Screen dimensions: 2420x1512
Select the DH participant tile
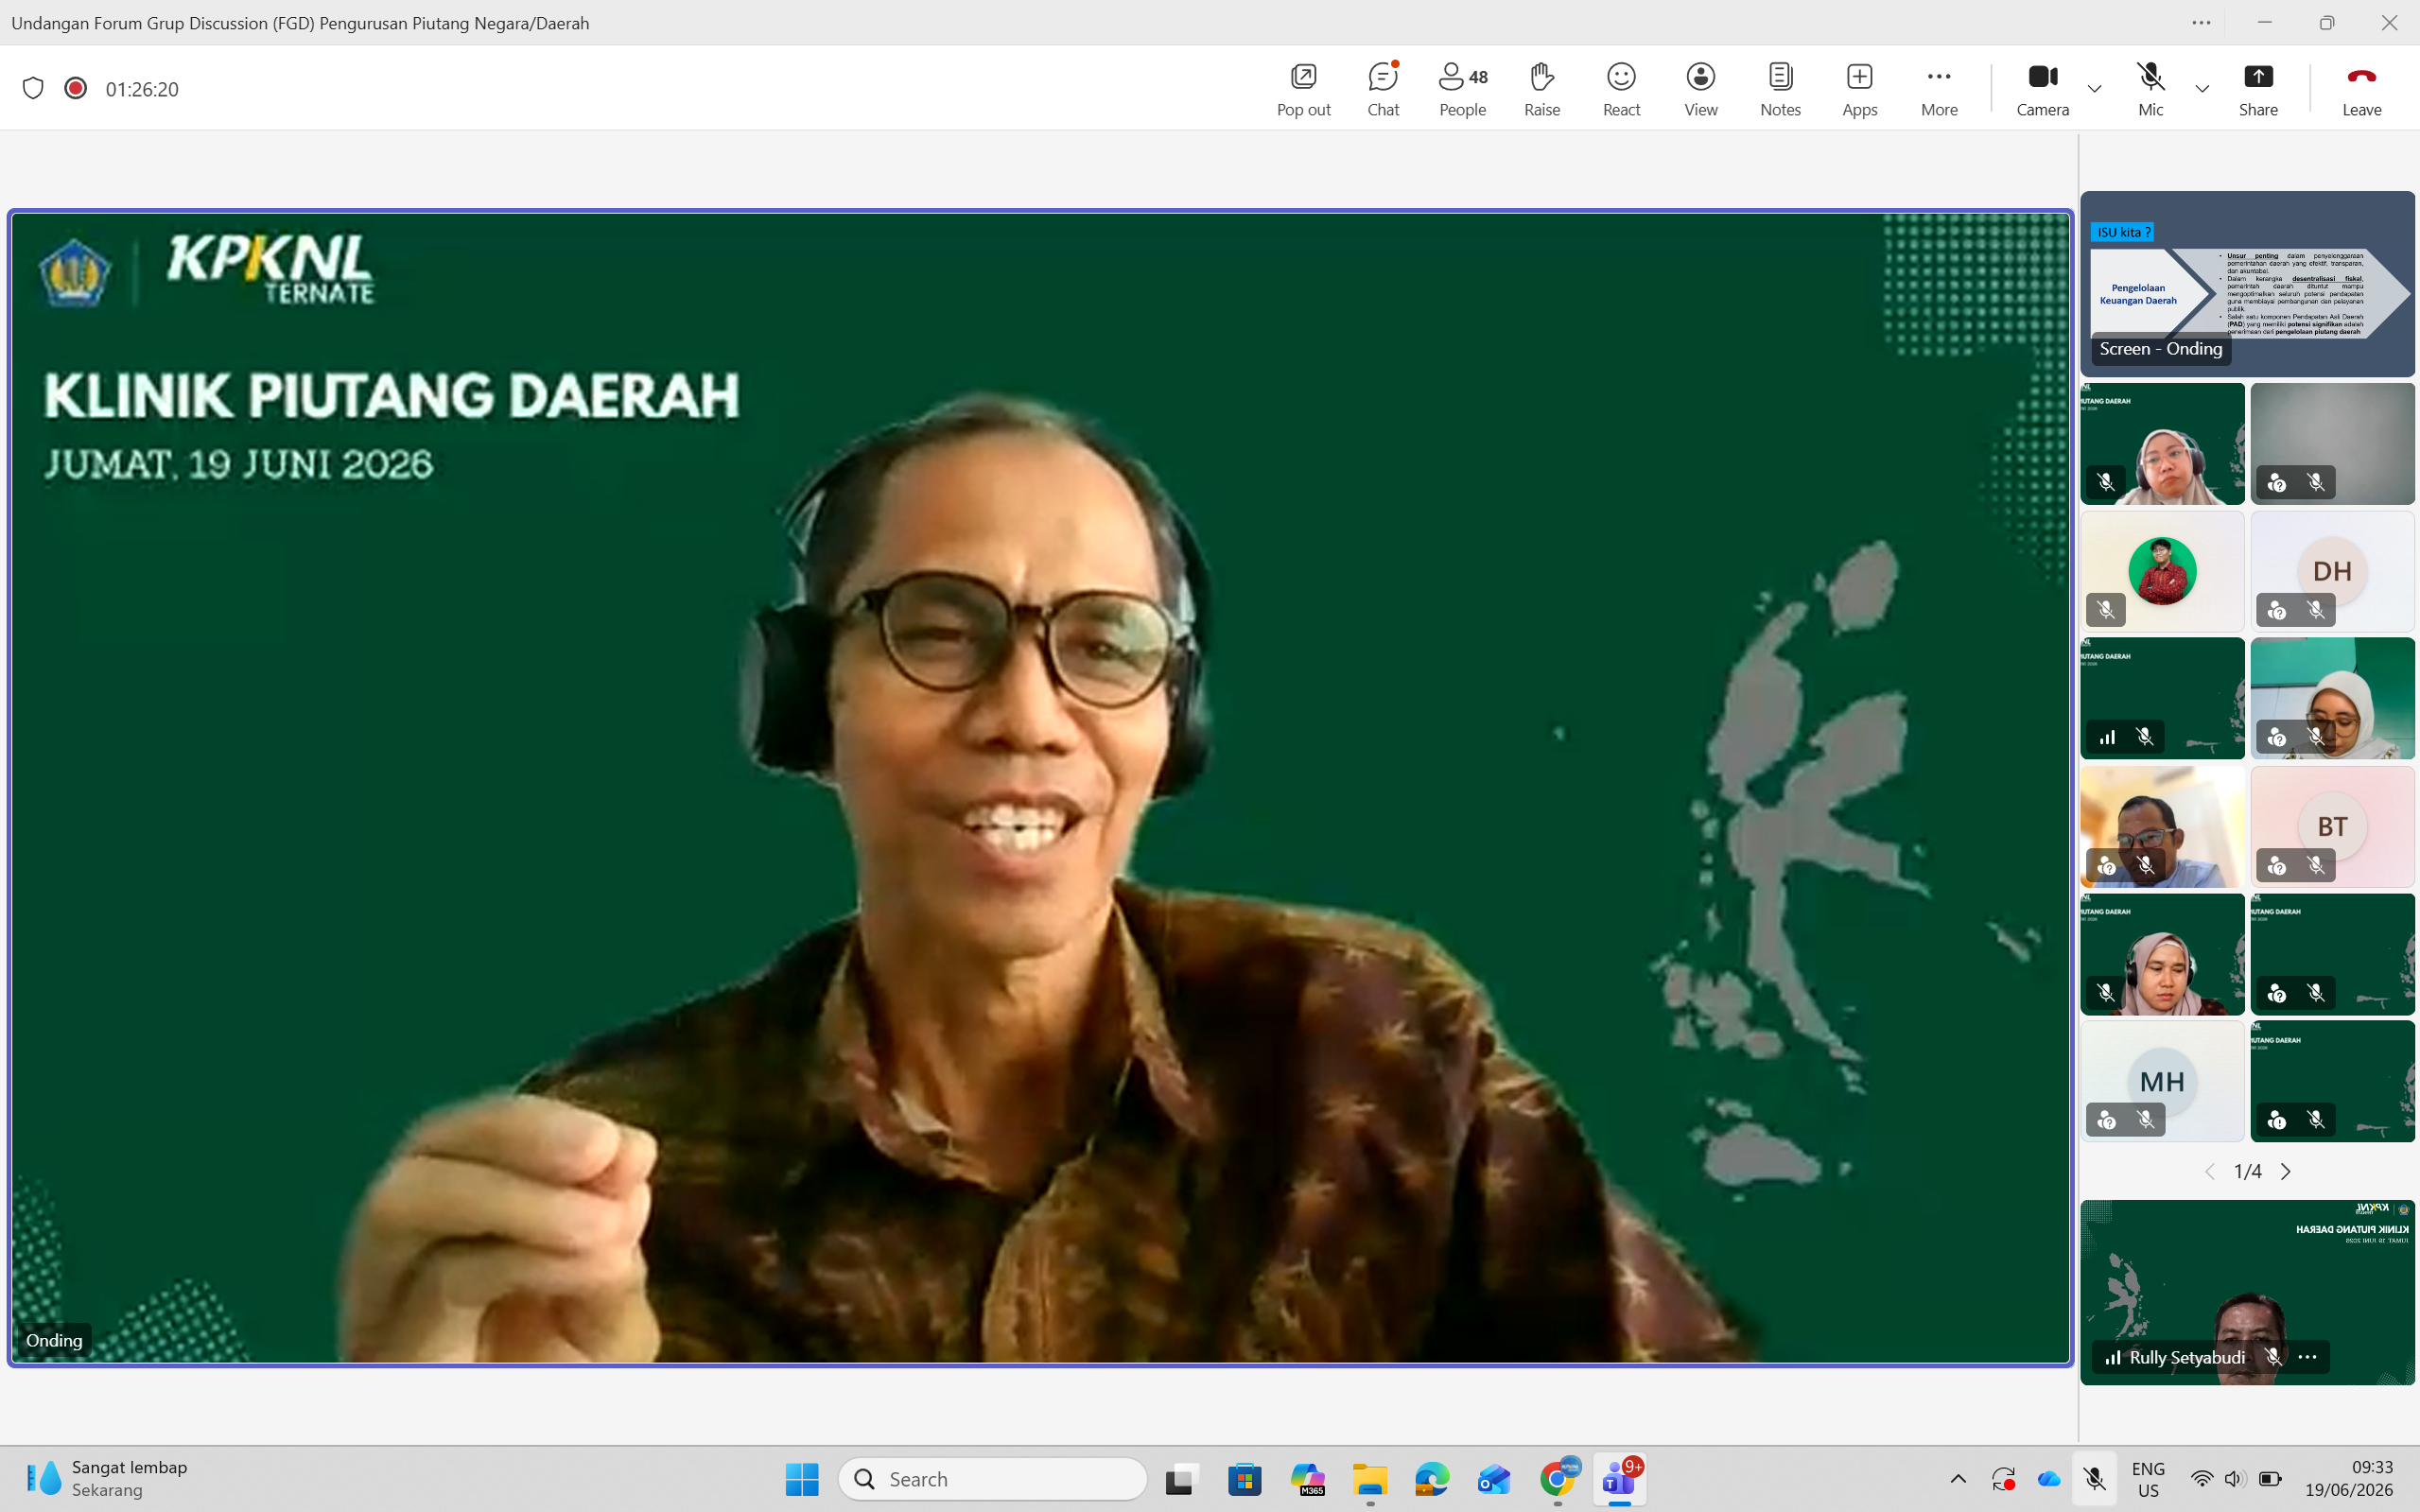(2332, 571)
